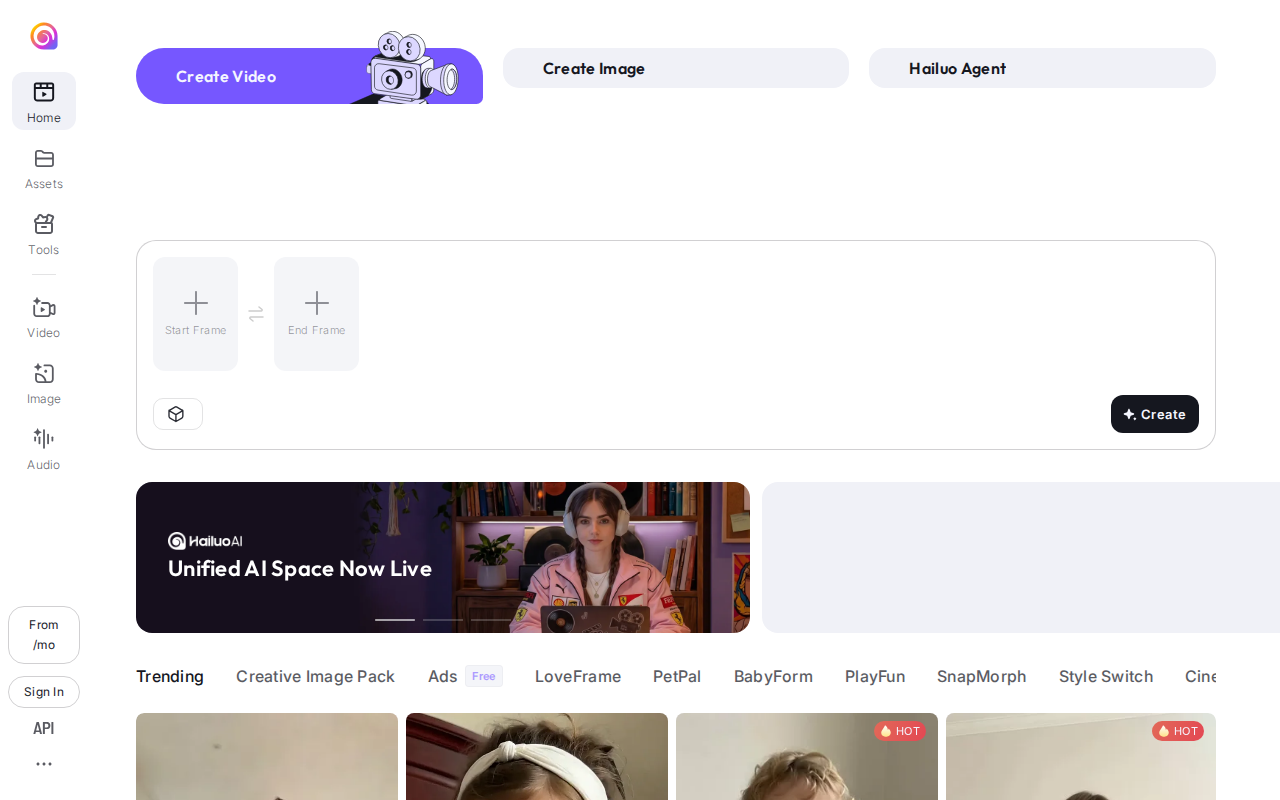
Task: Click the Hailuo logo icon
Action: 44,36
